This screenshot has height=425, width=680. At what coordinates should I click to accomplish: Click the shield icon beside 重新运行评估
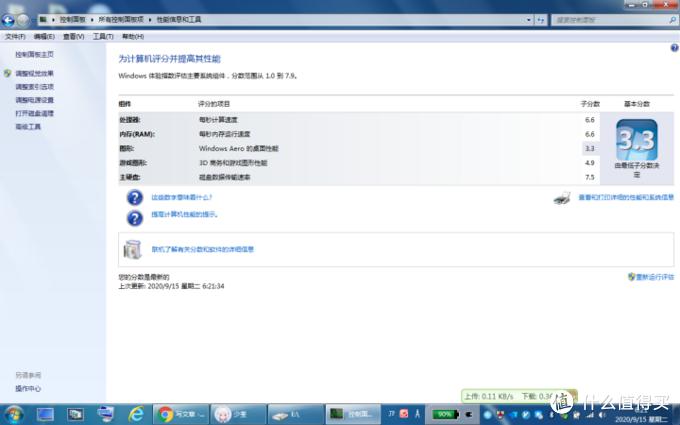[631, 277]
